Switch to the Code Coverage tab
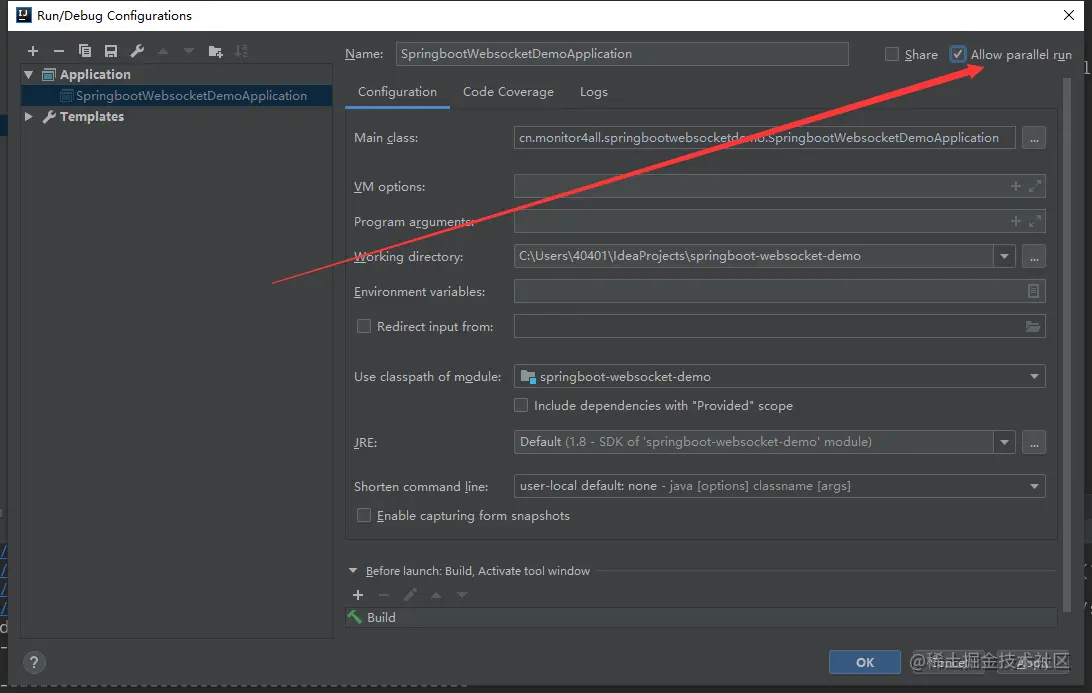Screen dimensions: 1092x693 pos(508,92)
